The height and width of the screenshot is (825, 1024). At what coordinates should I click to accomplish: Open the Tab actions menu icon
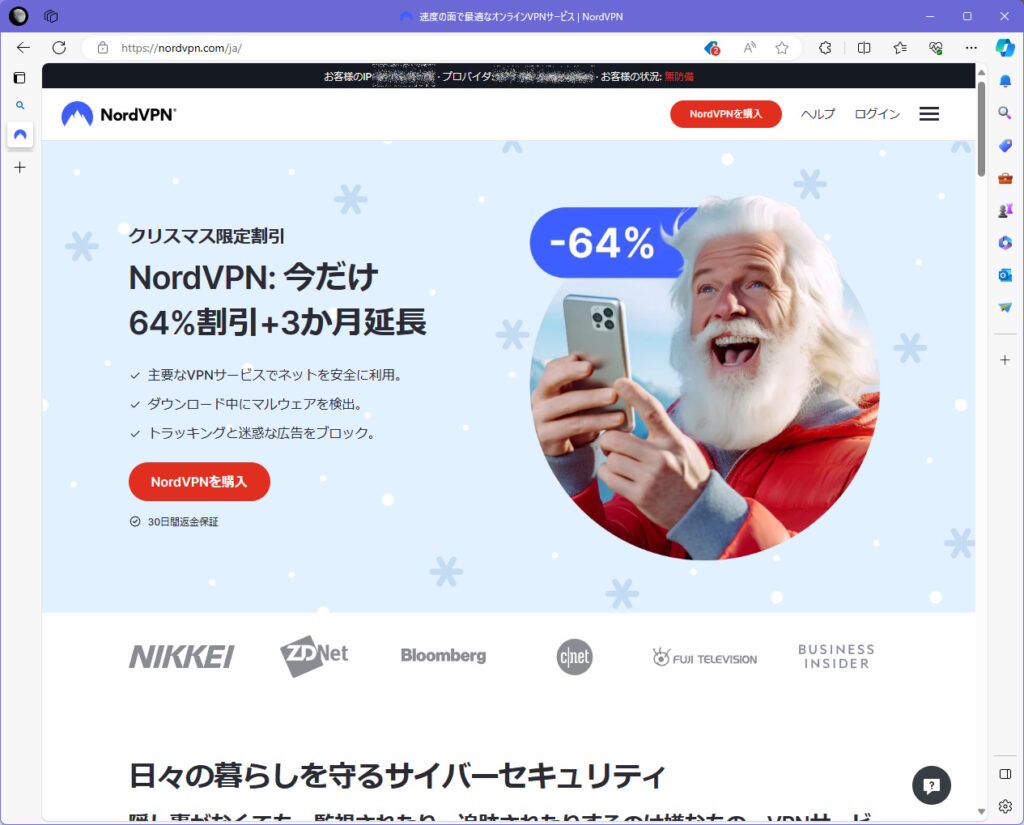click(x=20, y=78)
